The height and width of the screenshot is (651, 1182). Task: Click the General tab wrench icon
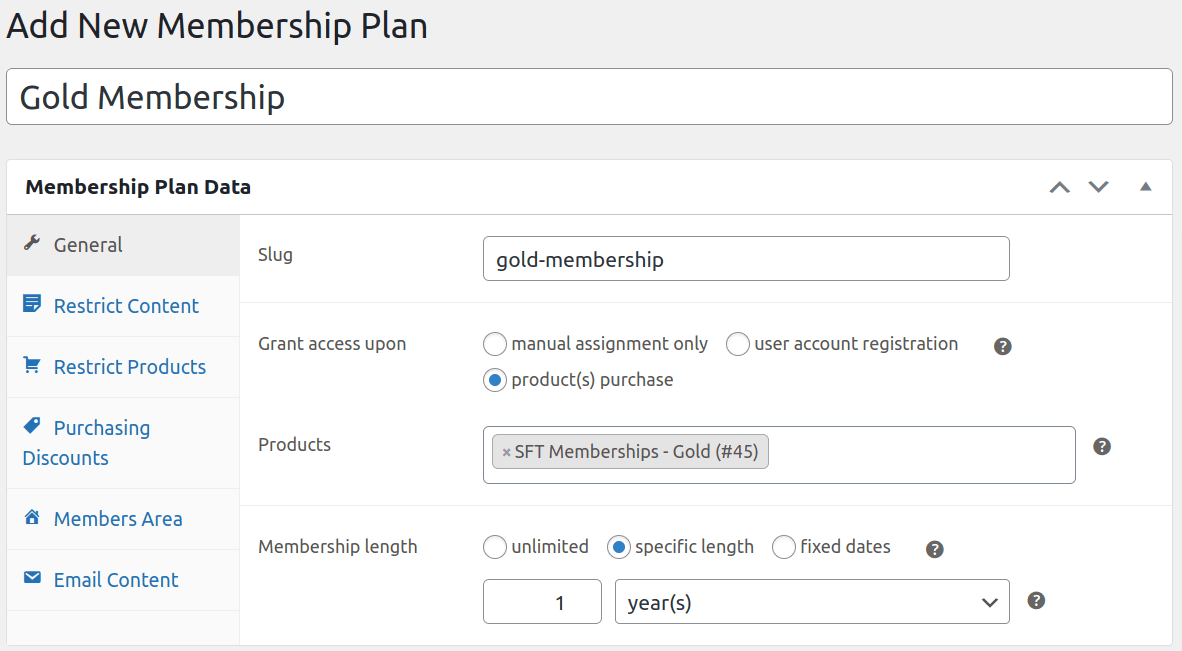coord(32,243)
